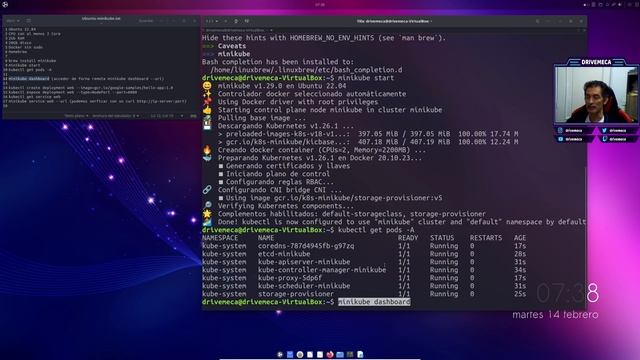640x360 pixels.
Task: Open the blue folder icon in the dock
Action: coord(340,354)
